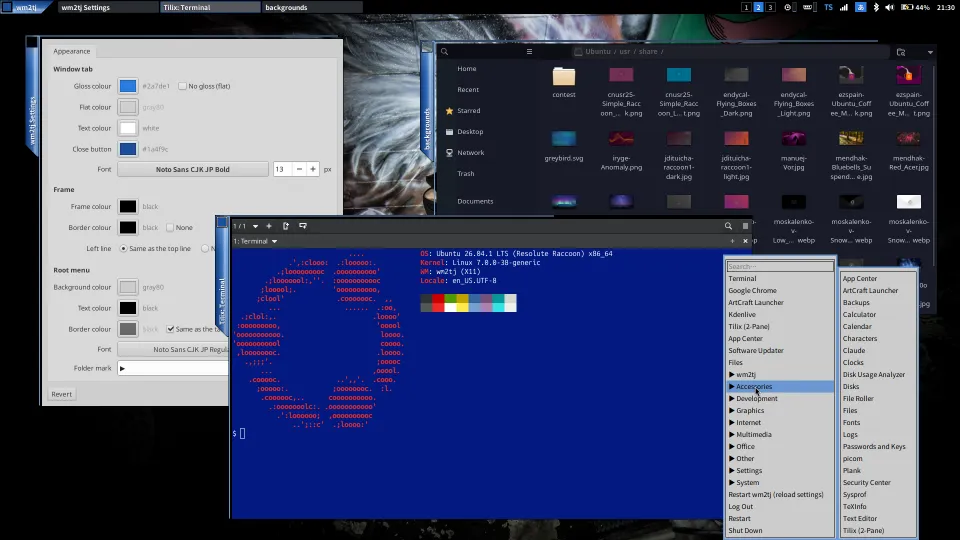Click the add terminal down icon in Tilix
This screenshot has width=960, height=540.
tap(302, 226)
